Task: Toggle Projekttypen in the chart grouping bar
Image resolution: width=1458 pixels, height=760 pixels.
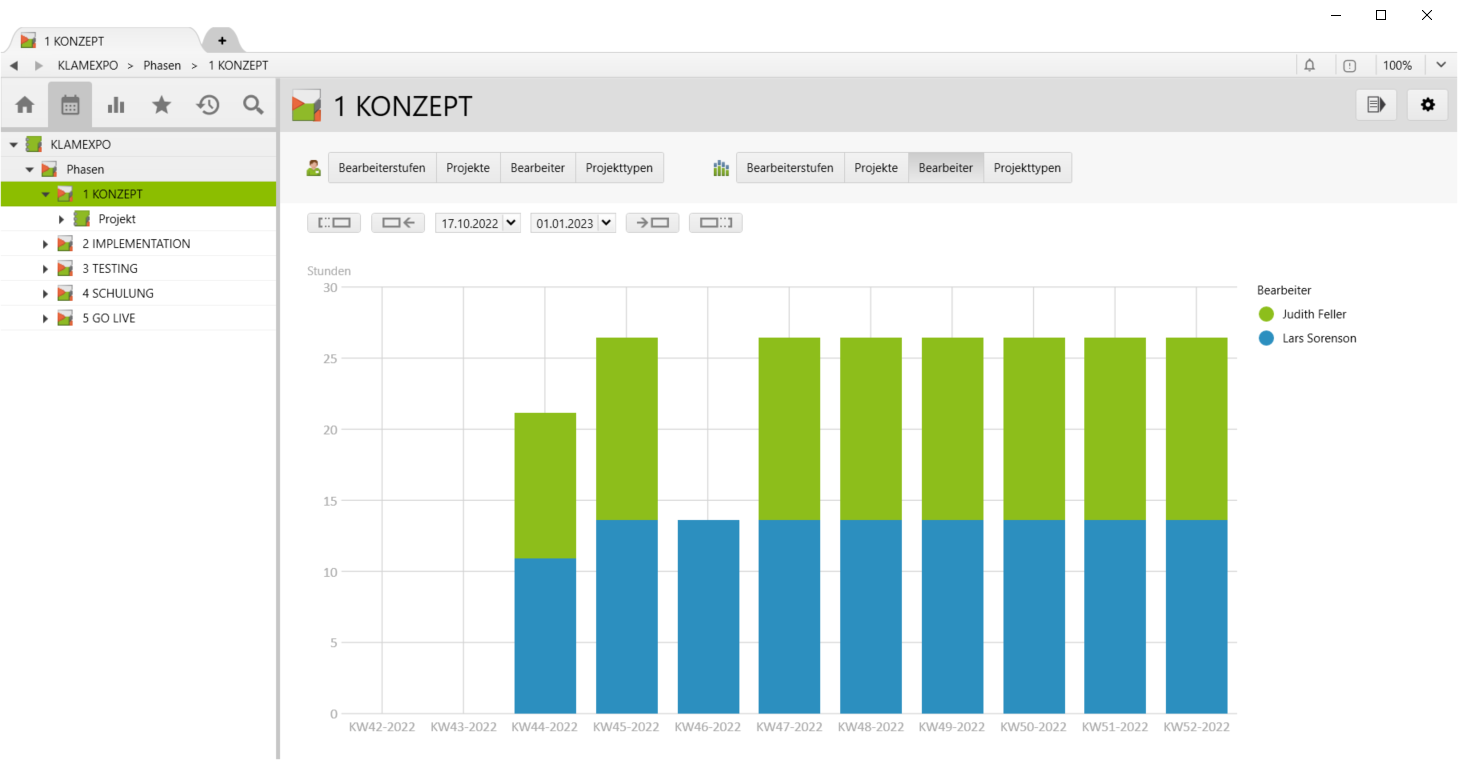Action: (1027, 168)
